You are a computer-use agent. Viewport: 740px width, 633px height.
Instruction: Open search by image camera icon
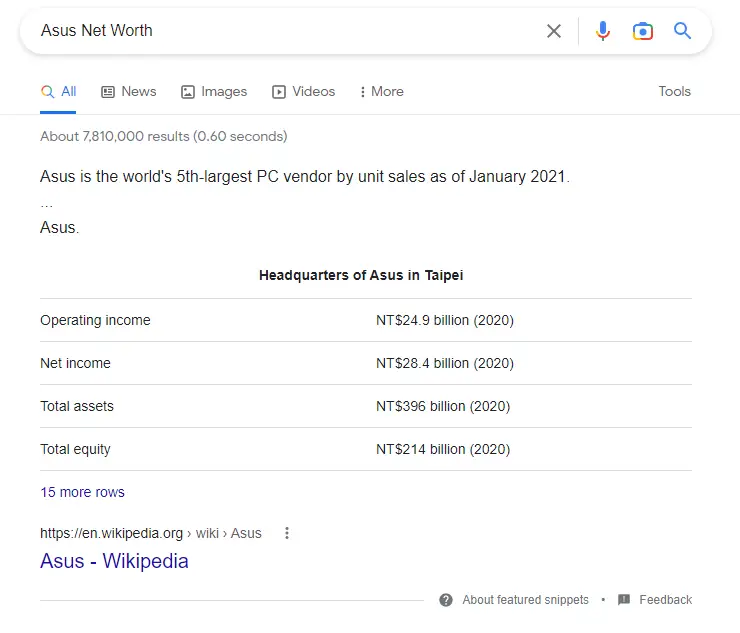pyautogui.click(x=642, y=31)
